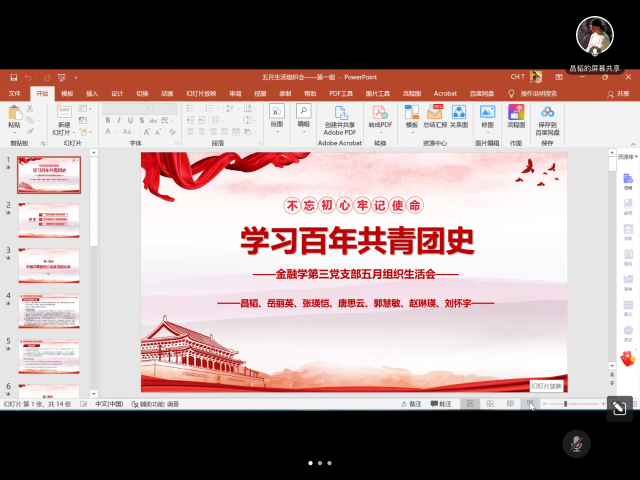Click the Comments (批注) button in status bar
This screenshot has width=640, height=480.
(x=441, y=404)
